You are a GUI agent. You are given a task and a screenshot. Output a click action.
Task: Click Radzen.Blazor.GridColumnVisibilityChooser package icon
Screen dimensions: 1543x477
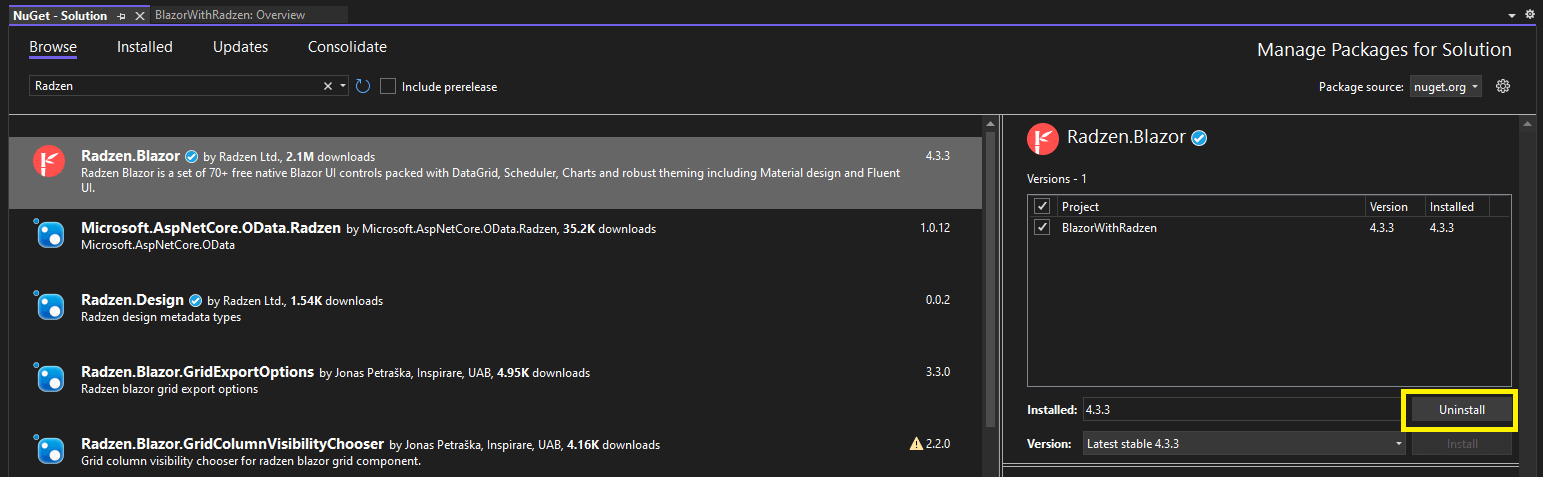[x=49, y=450]
